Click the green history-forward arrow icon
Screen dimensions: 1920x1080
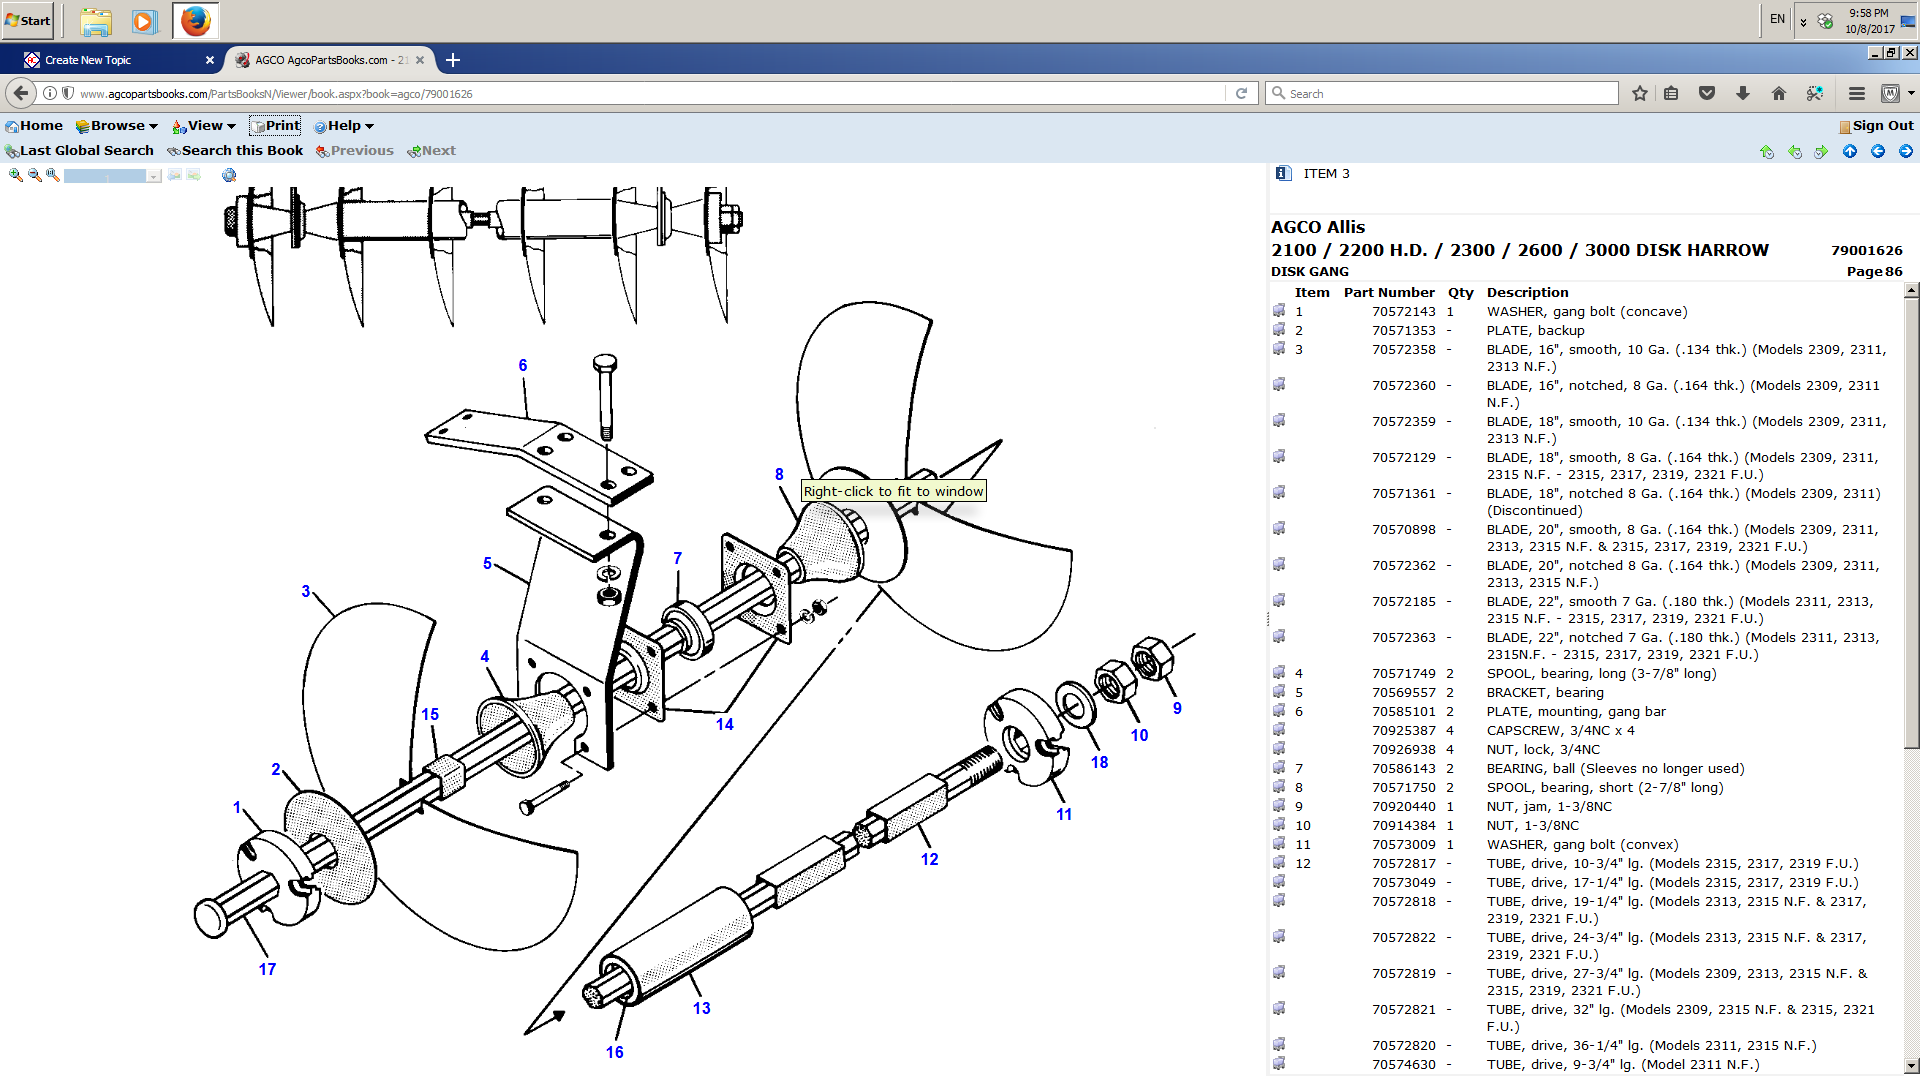coord(1821,152)
